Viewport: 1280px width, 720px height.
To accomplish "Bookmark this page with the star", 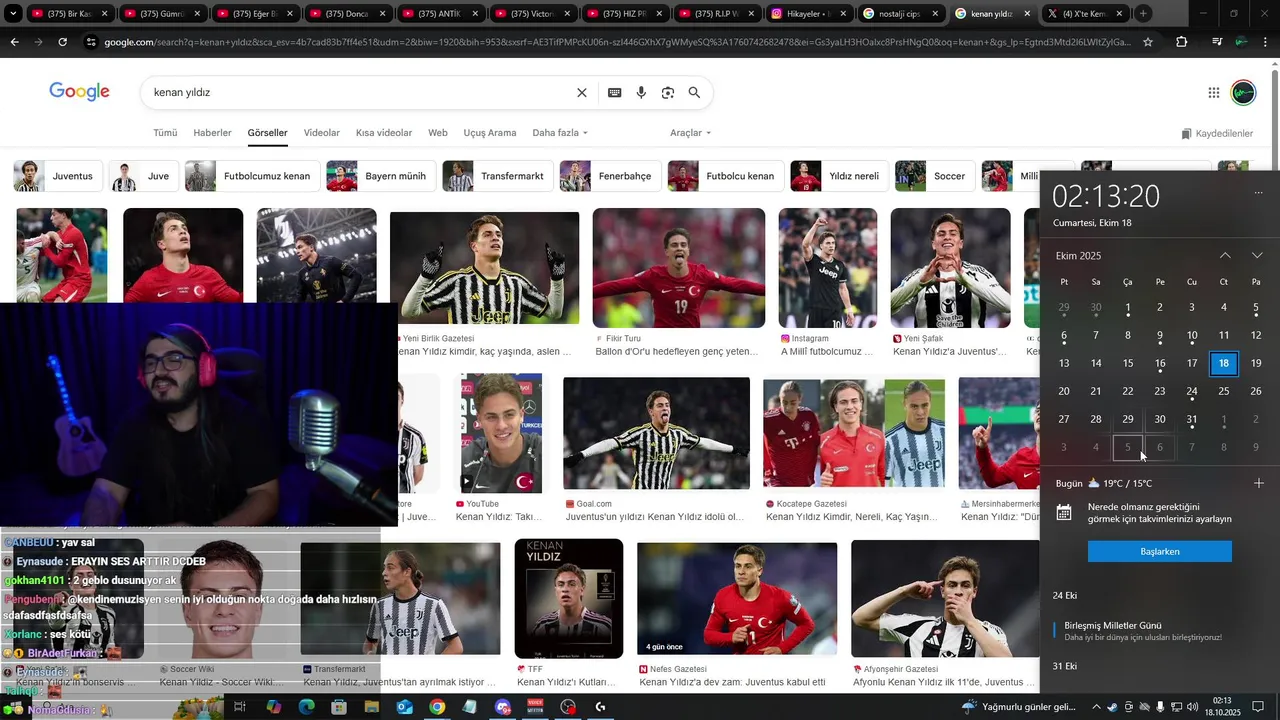I will click(x=1148, y=42).
